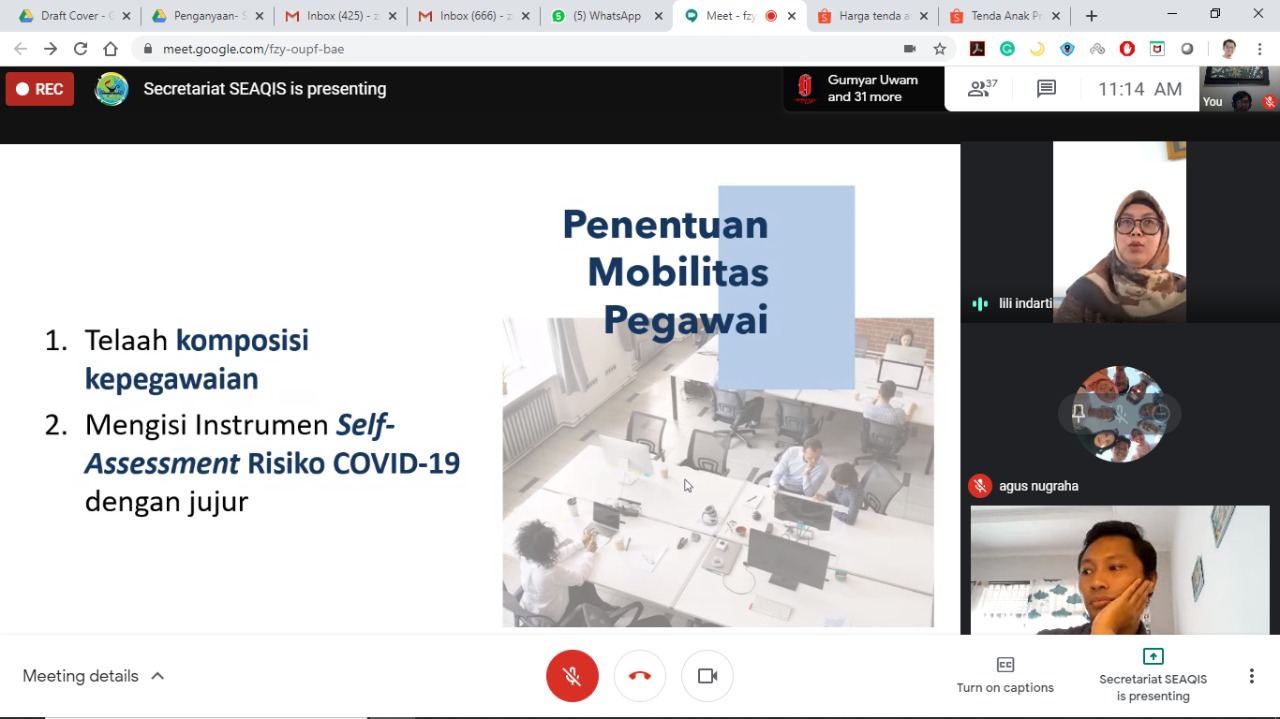Open the chat messages panel
This screenshot has height=719, width=1280.
(x=1046, y=89)
